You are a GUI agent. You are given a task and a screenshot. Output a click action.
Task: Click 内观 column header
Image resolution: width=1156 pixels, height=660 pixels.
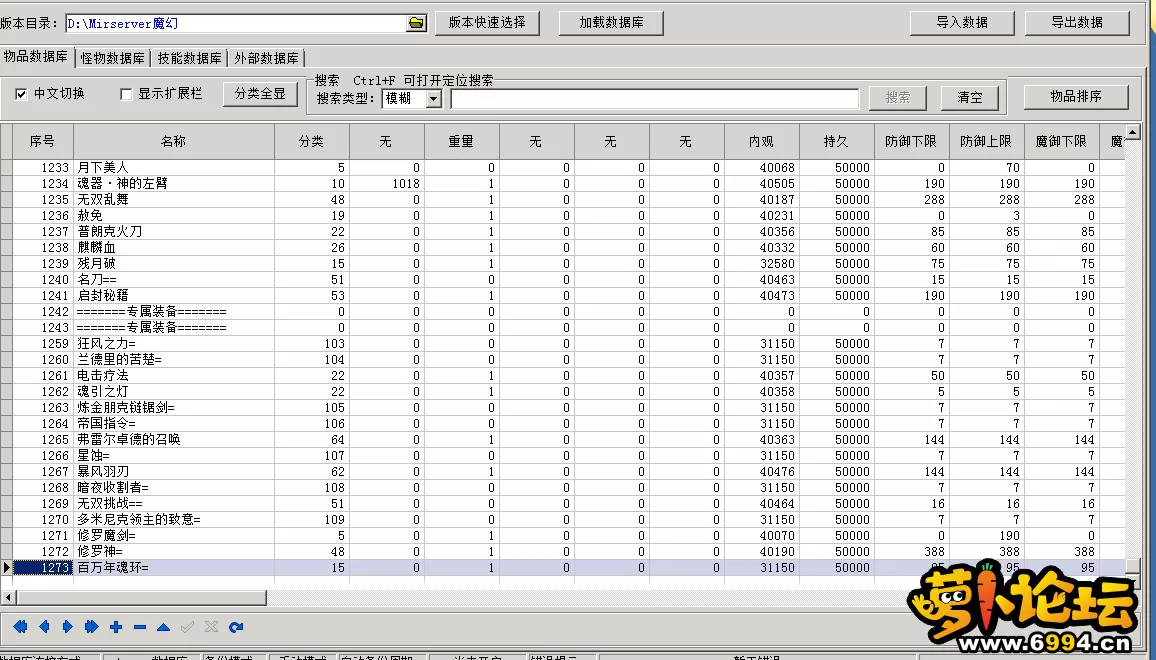(x=762, y=142)
